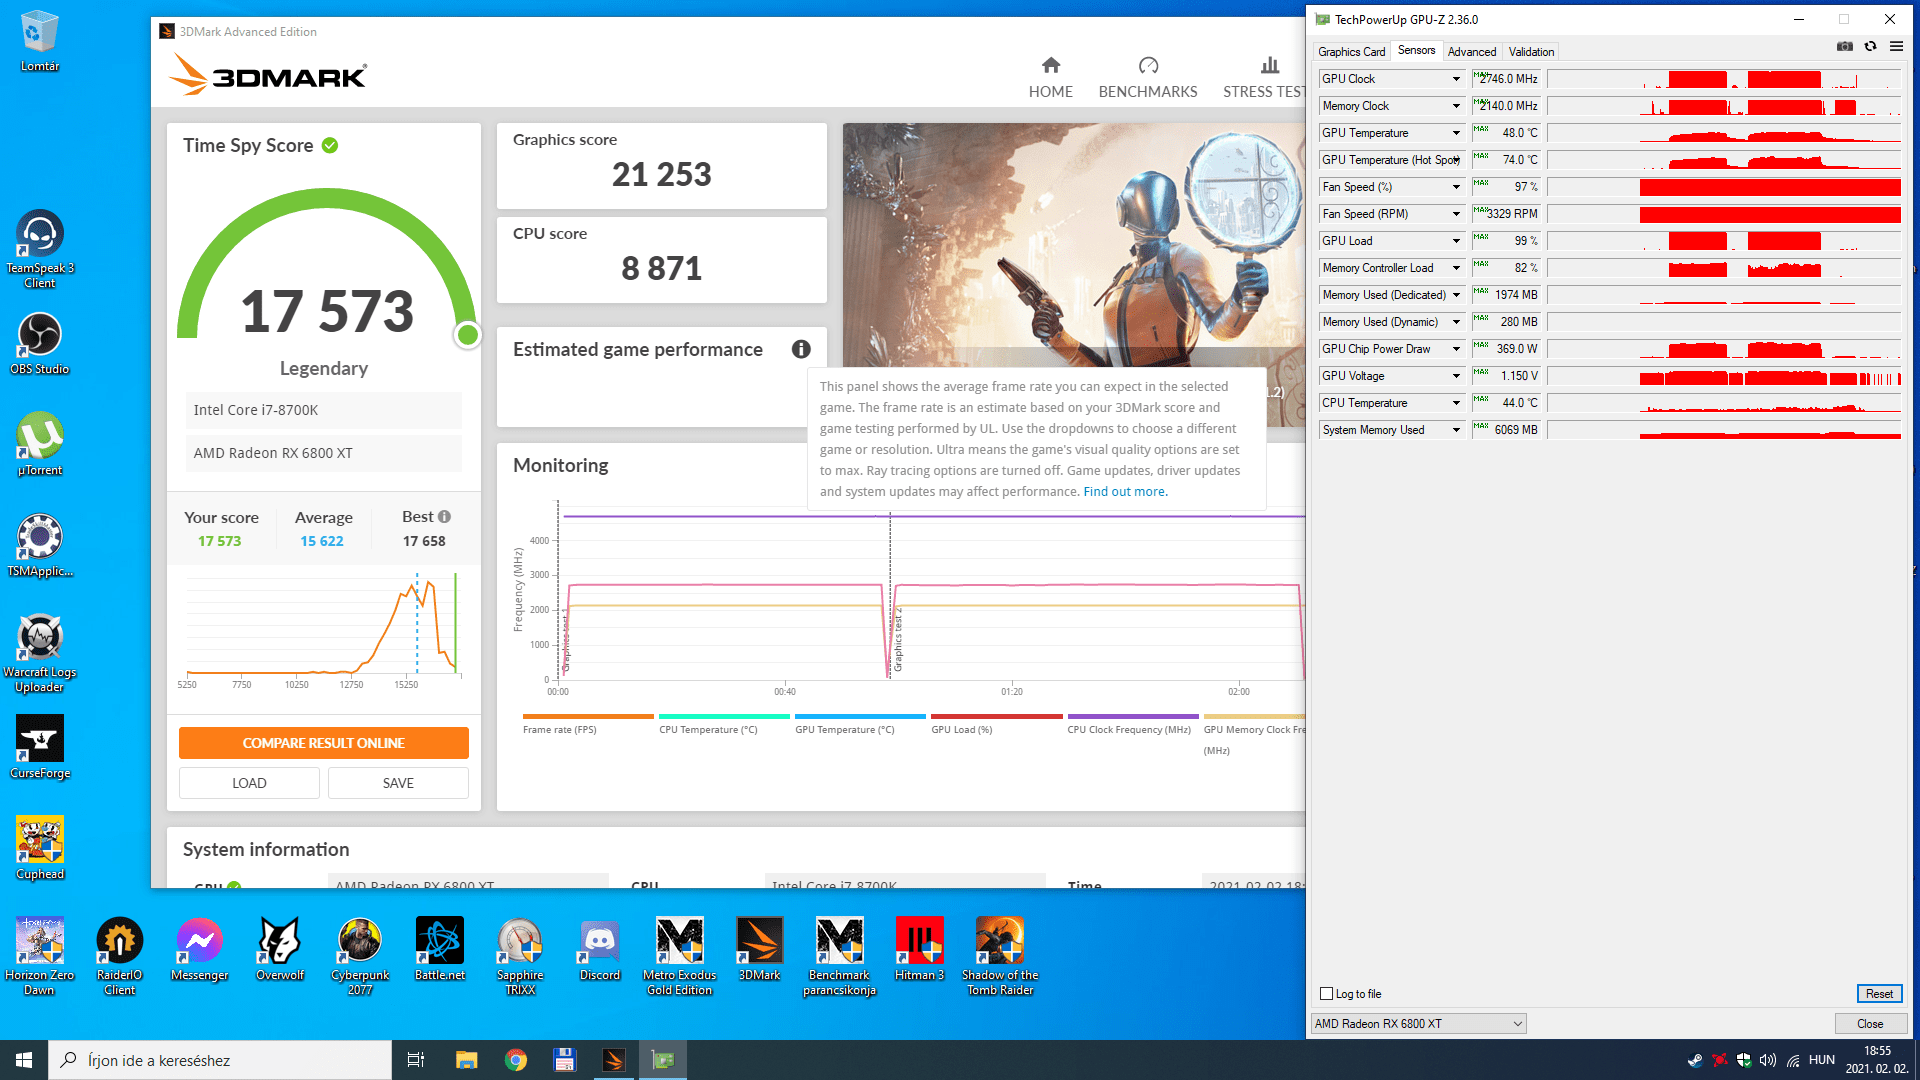Open Metro Exodus Gold Edition shortcut
Image resolution: width=1920 pixels, height=1080 pixels.
click(x=680, y=956)
